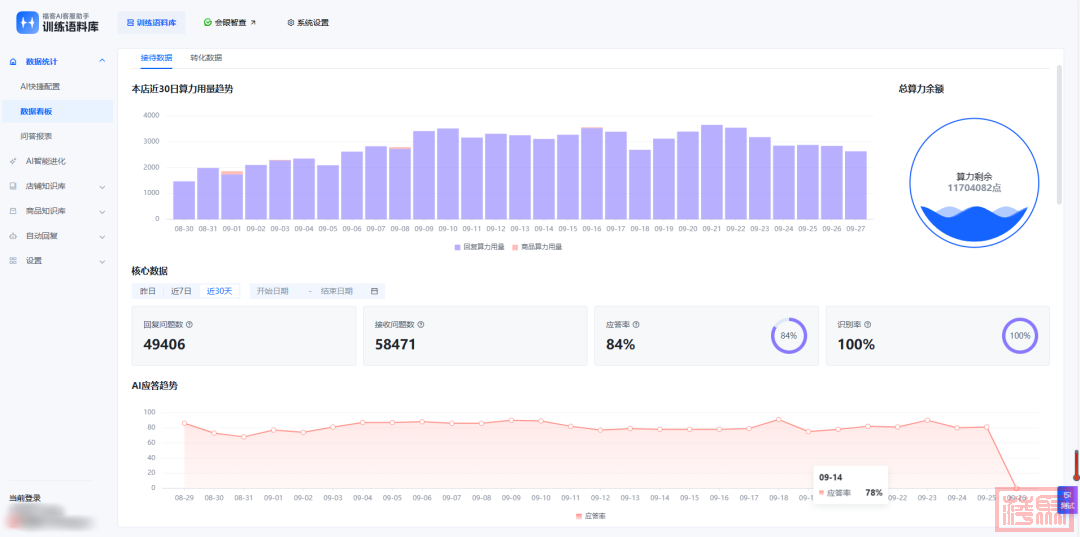Screen dimensions: 1080x537
Task: Click the info icon next to 回复问题数
Action: coord(189,324)
